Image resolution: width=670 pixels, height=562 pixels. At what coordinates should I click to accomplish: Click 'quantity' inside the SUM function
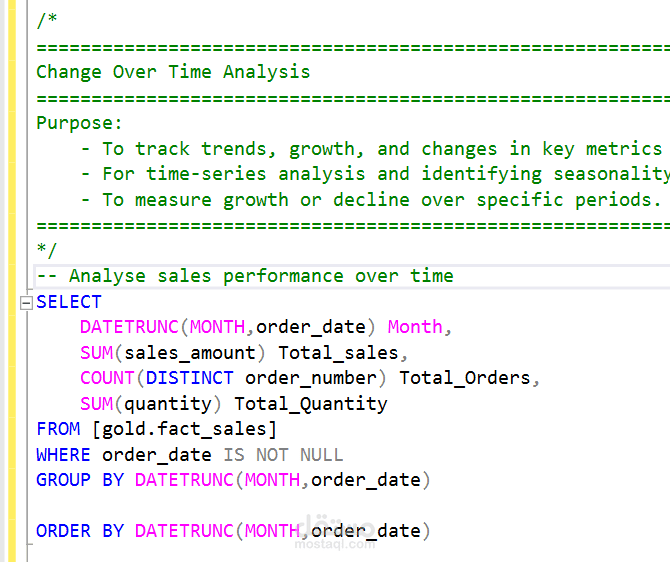pyautogui.click(x=168, y=404)
